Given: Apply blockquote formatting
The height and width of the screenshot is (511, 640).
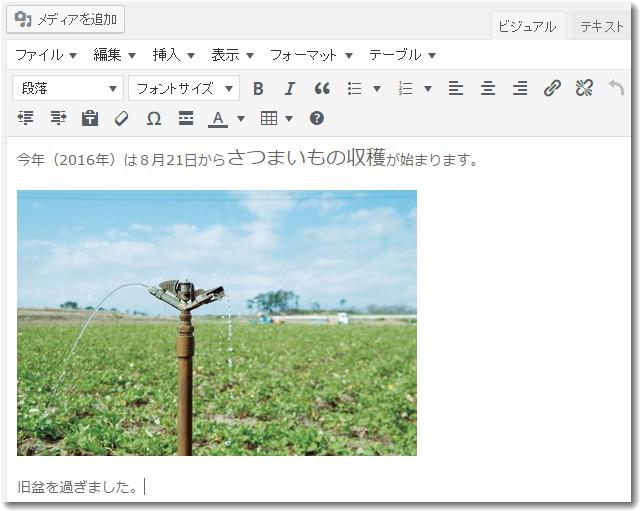Looking at the screenshot, I should pyautogui.click(x=322, y=88).
